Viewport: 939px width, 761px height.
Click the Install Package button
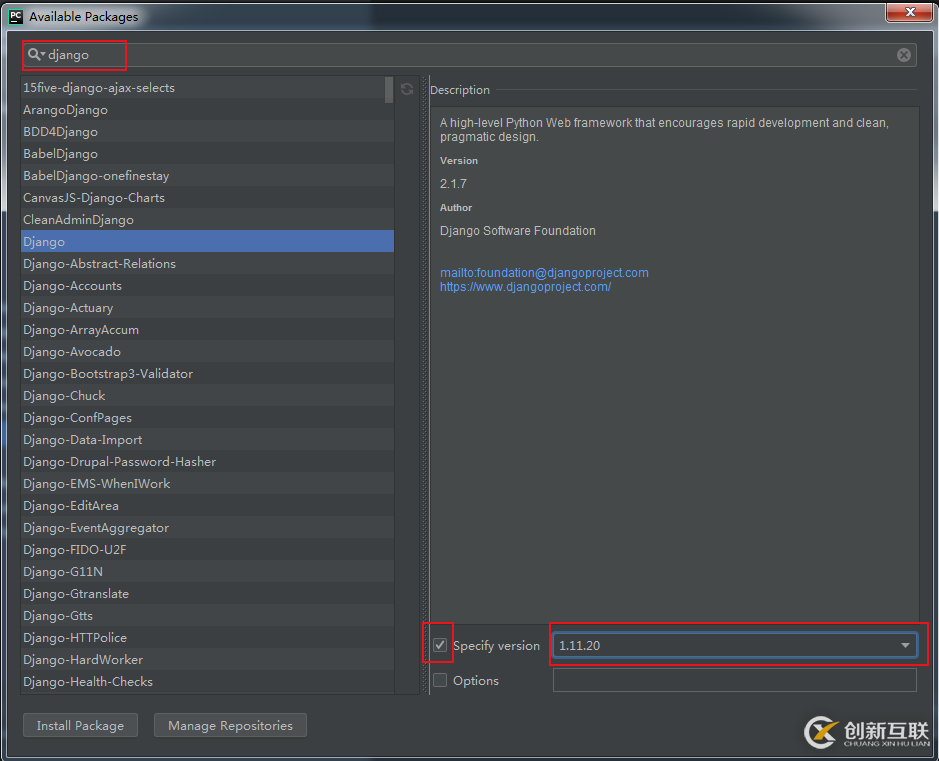(80, 726)
